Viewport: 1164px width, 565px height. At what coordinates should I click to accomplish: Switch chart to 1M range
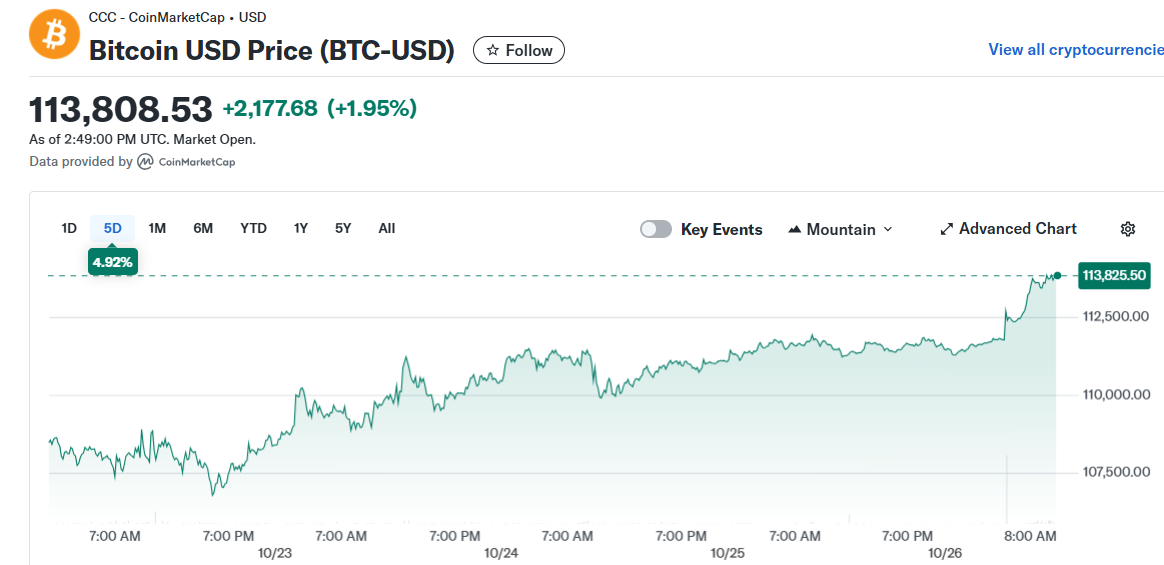coord(157,228)
